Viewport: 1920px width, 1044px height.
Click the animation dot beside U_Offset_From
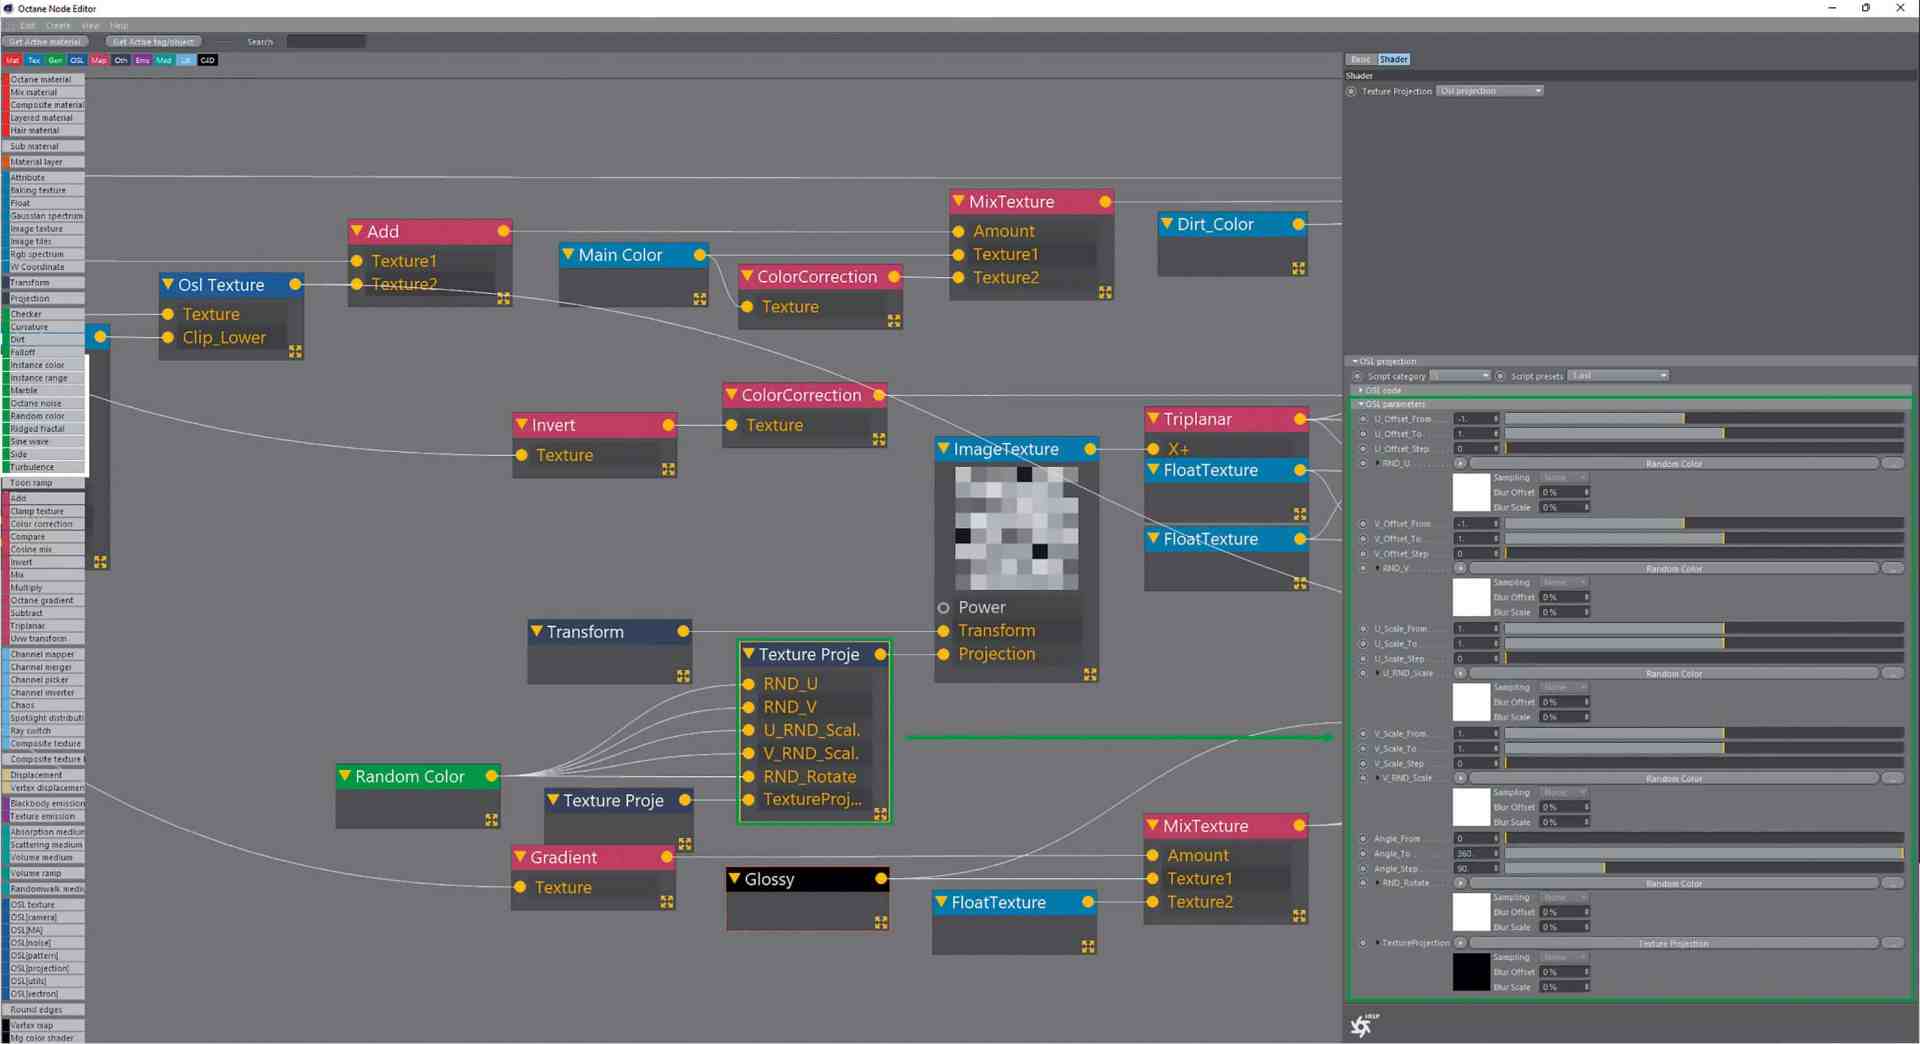(x=1363, y=418)
